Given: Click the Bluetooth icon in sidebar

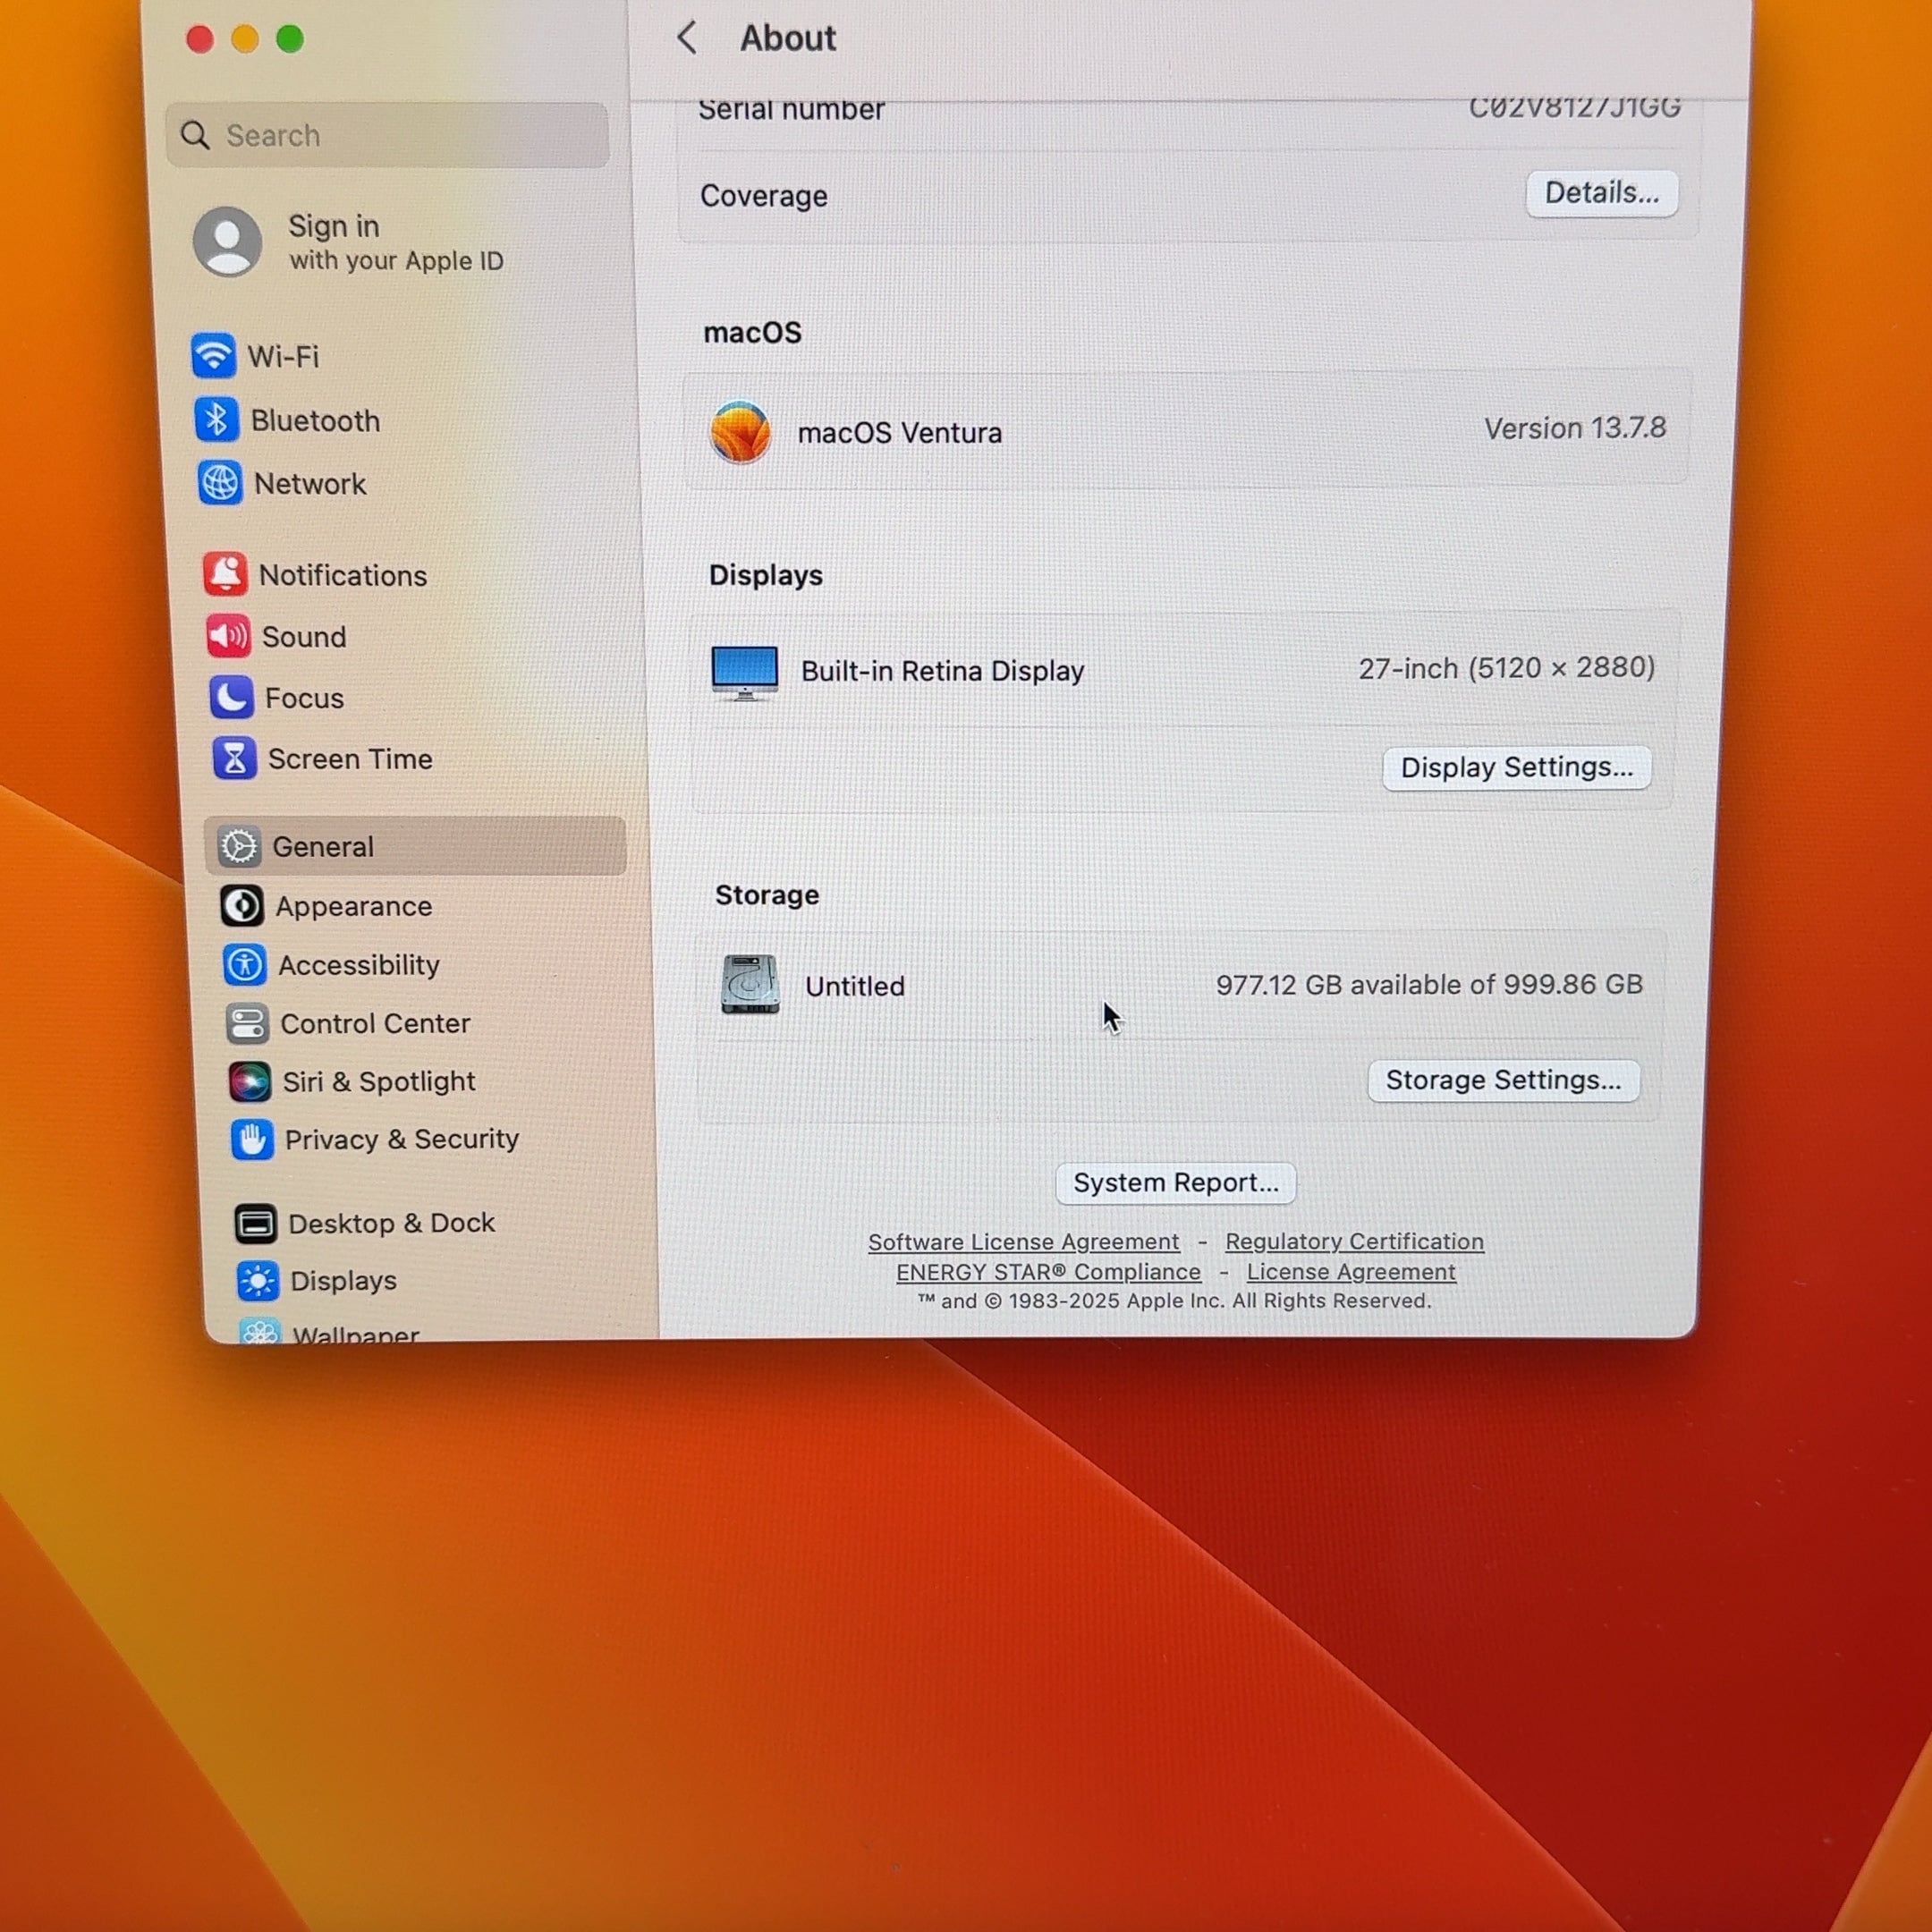Looking at the screenshot, I should coord(216,419).
